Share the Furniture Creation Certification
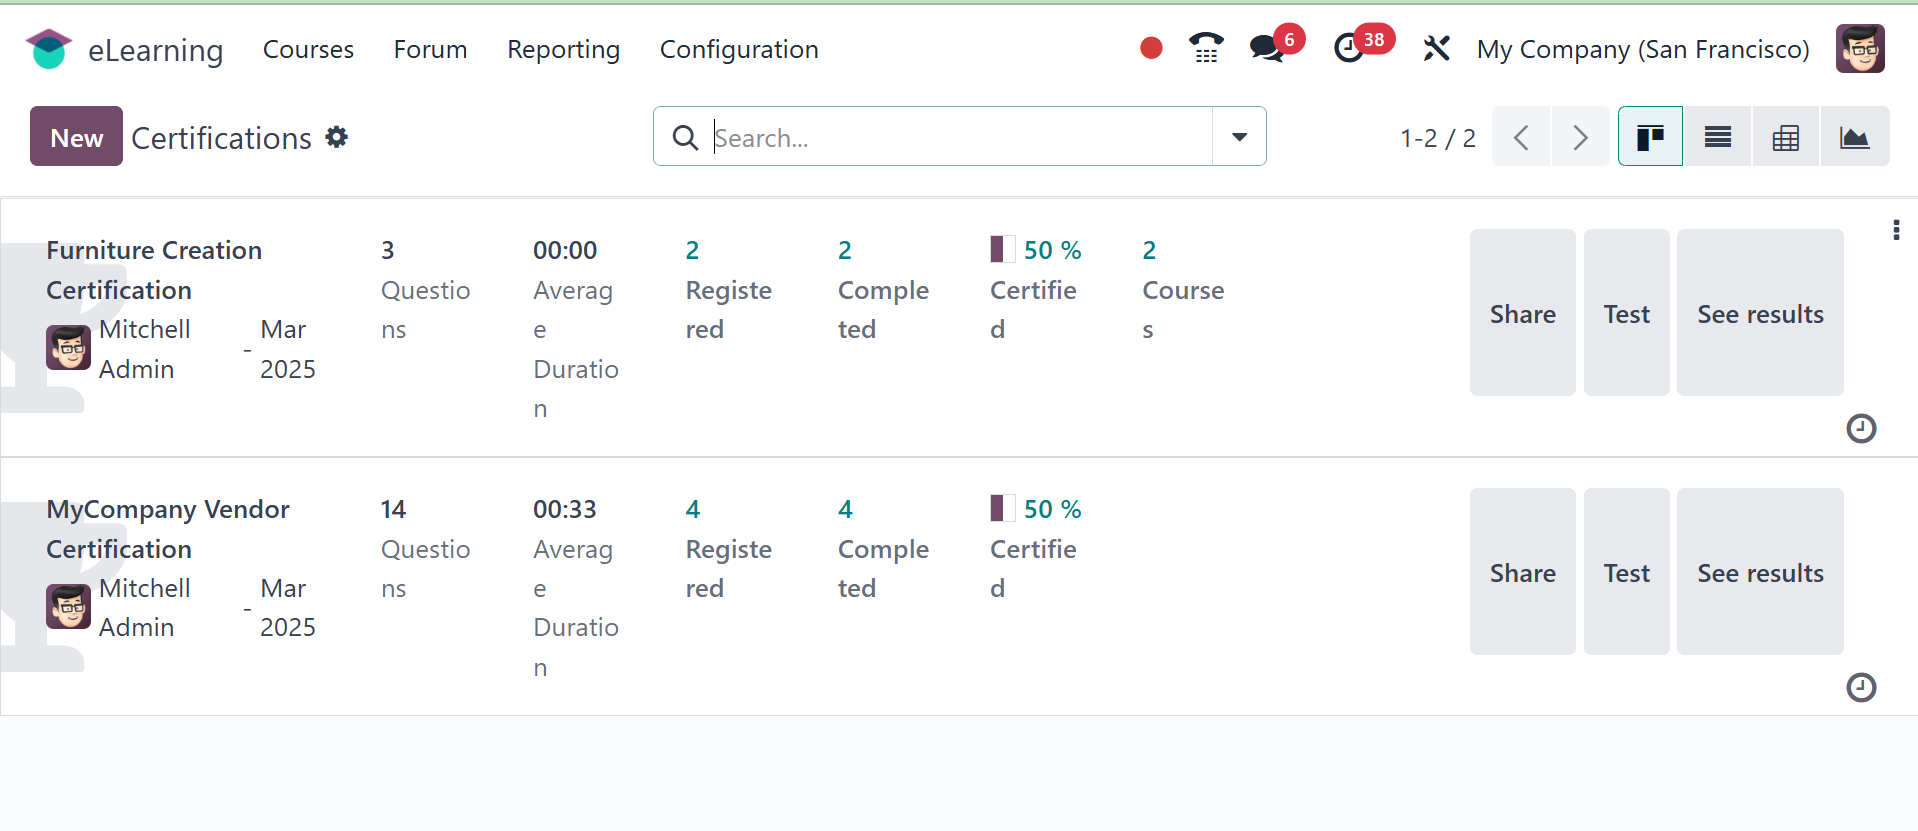This screenshot has height=831, width=1918. (x=1523, y=313)
